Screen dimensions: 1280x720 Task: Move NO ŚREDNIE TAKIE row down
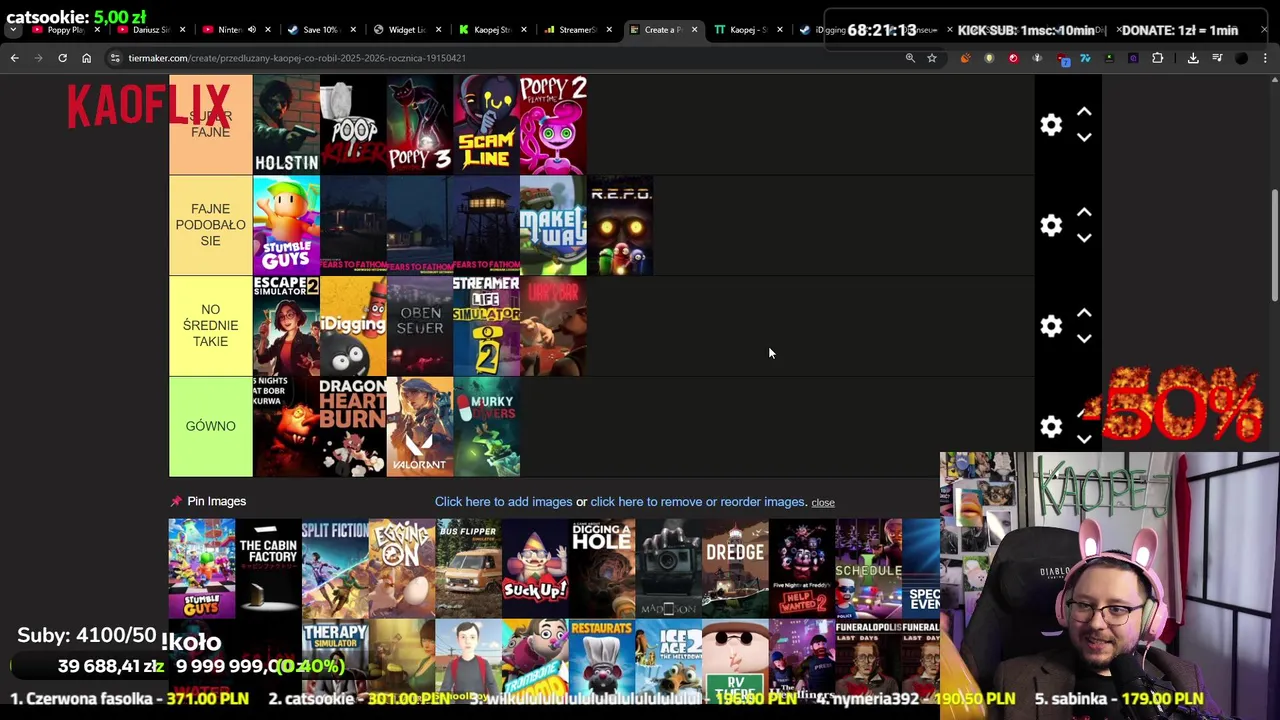point(1084,339)
